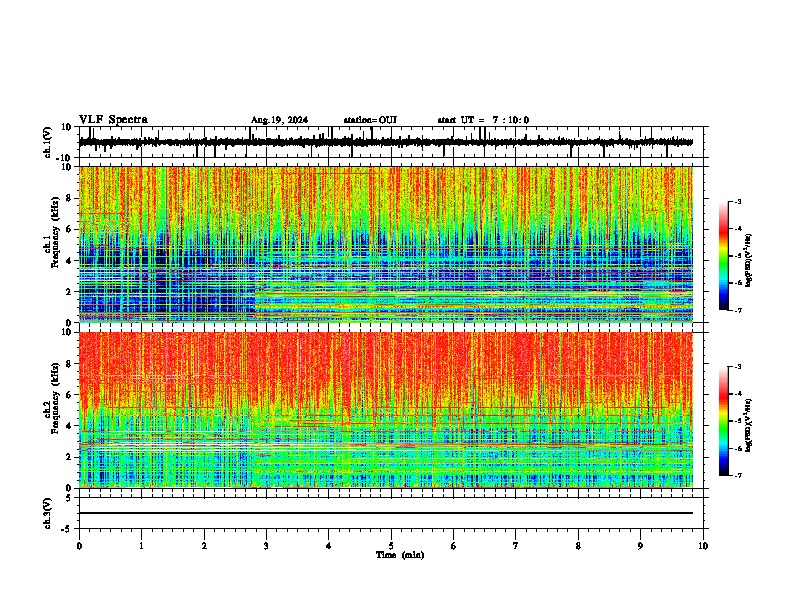
Task: Click the "VLF Spectra" title text
Action: coord(113,120)
